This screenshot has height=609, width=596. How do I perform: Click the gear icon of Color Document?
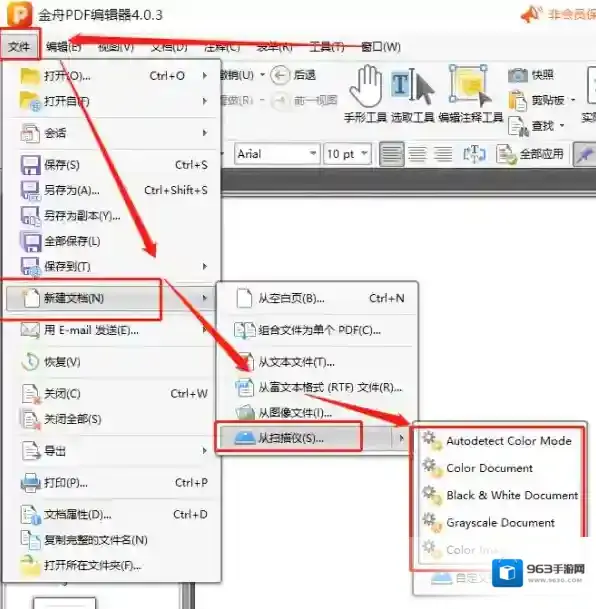coord(432,468)
